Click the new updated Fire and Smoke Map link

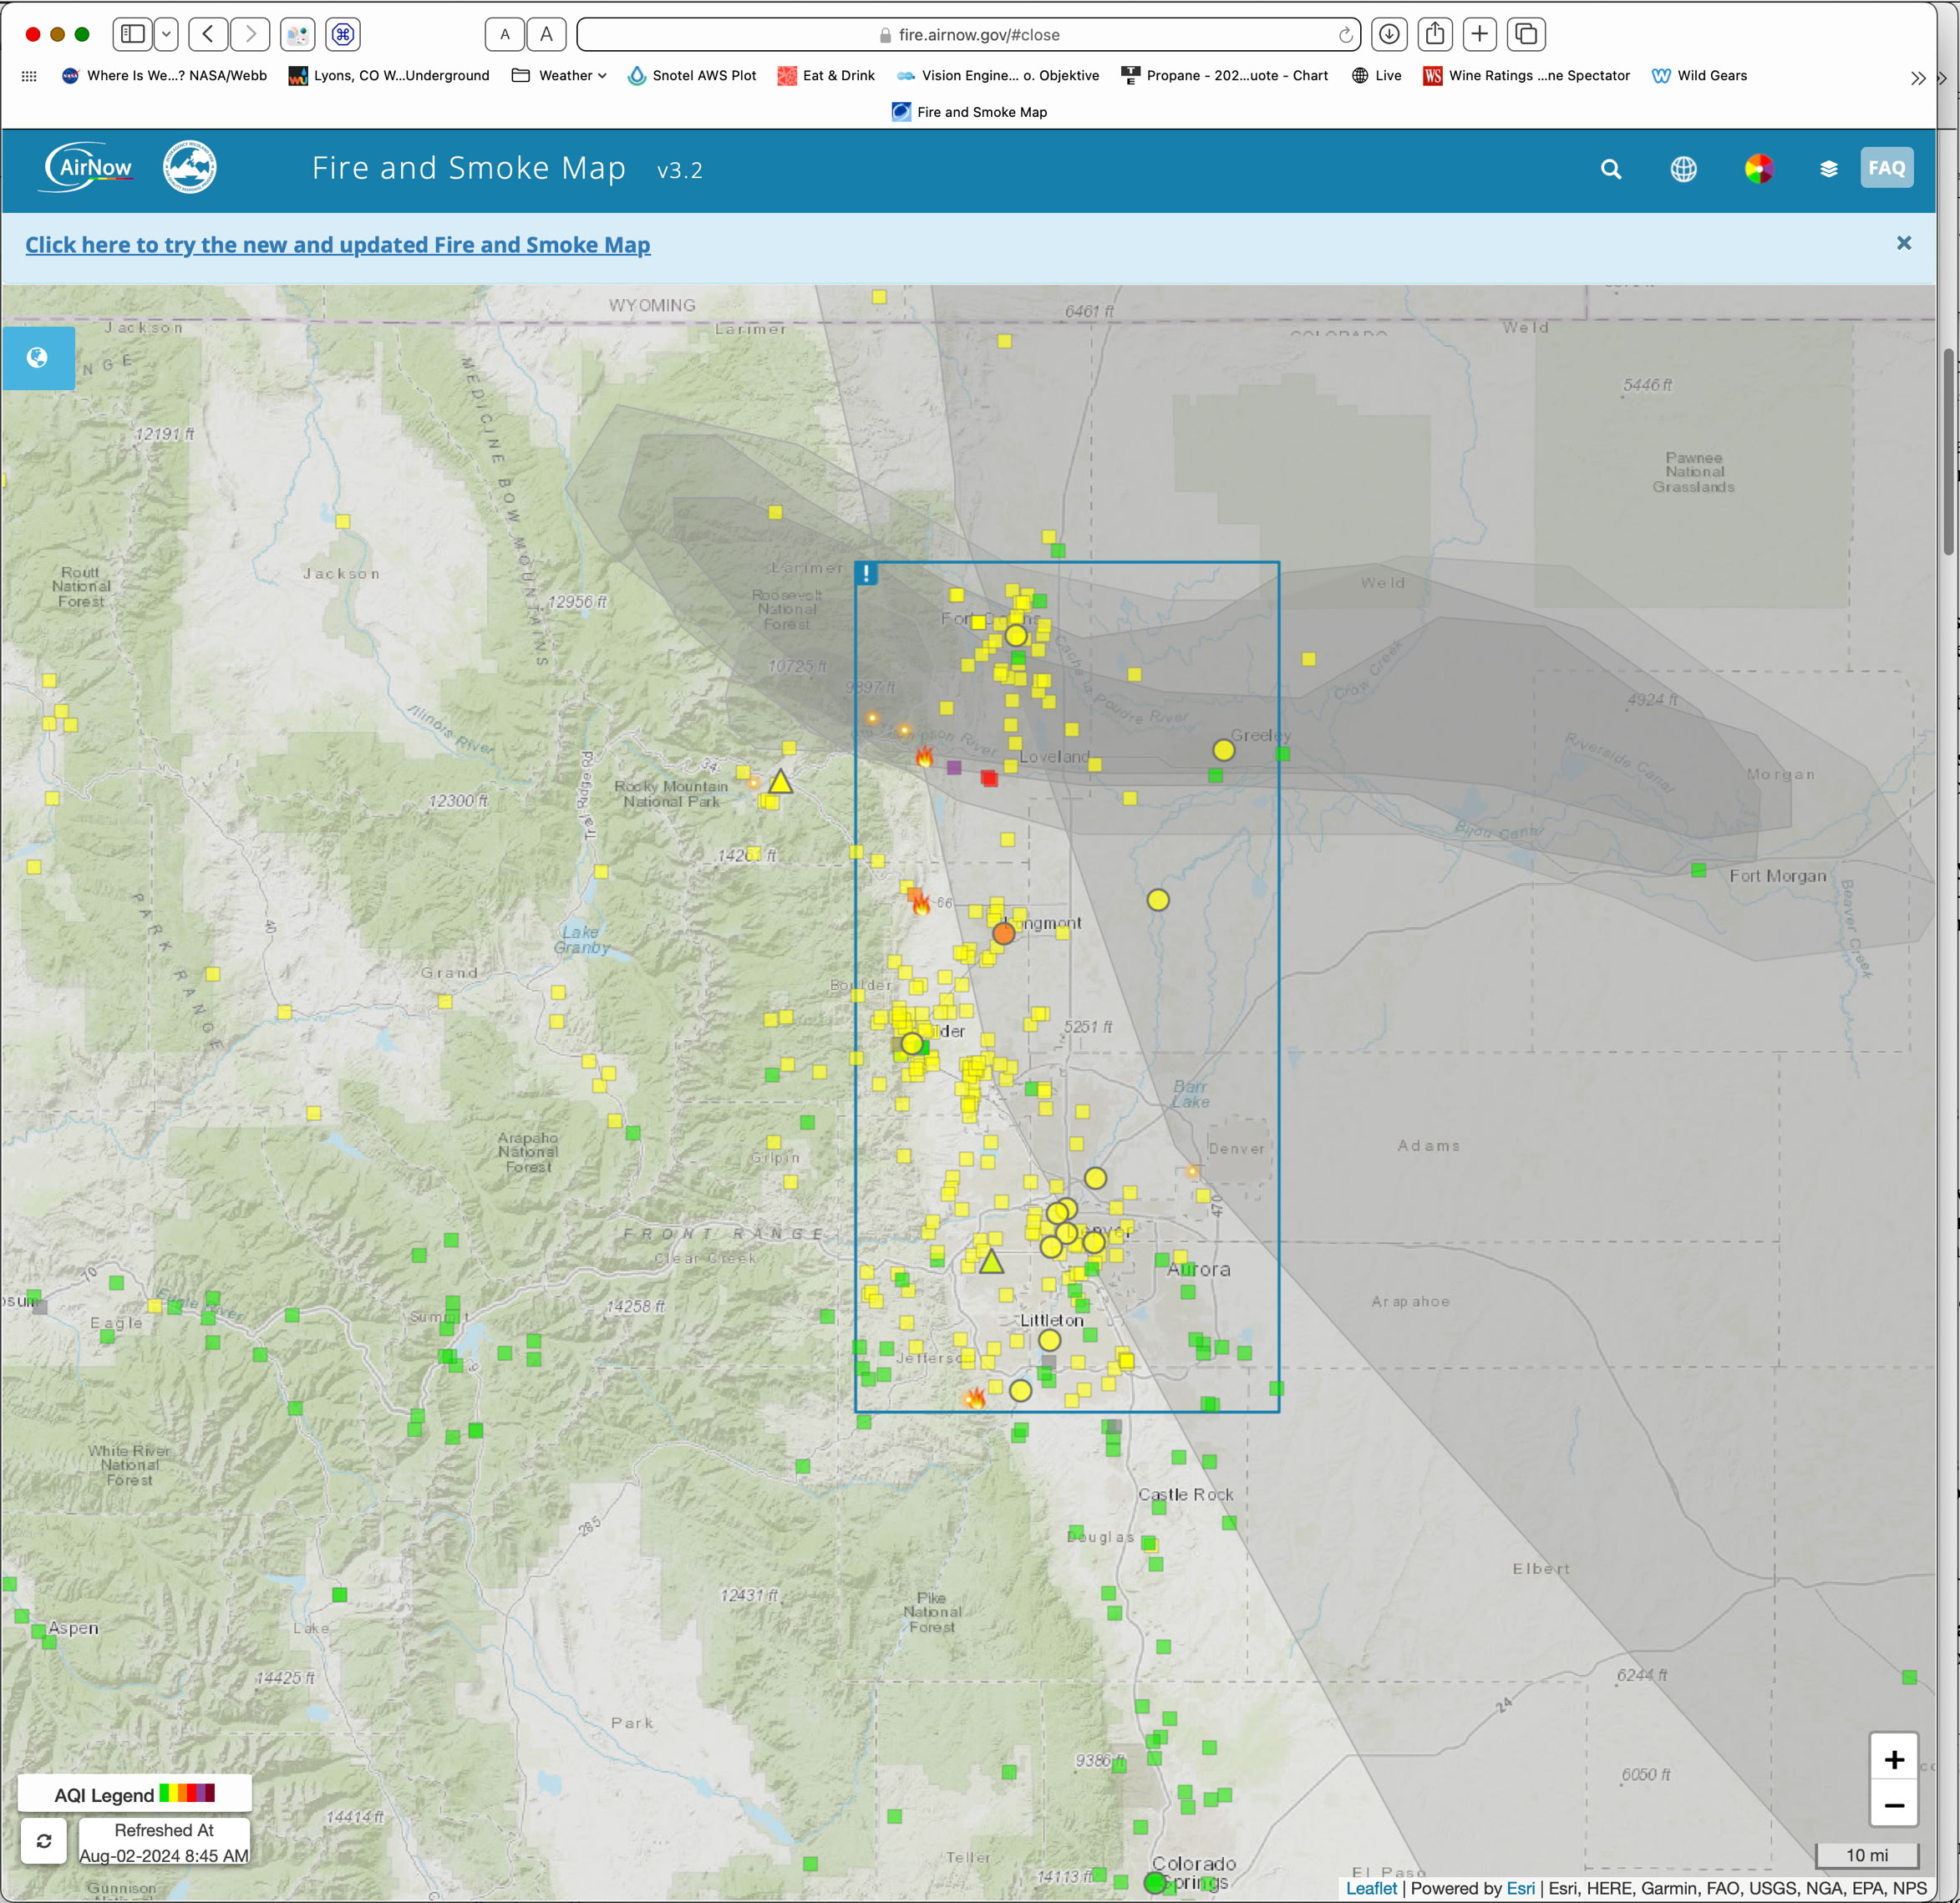point(338,245)
